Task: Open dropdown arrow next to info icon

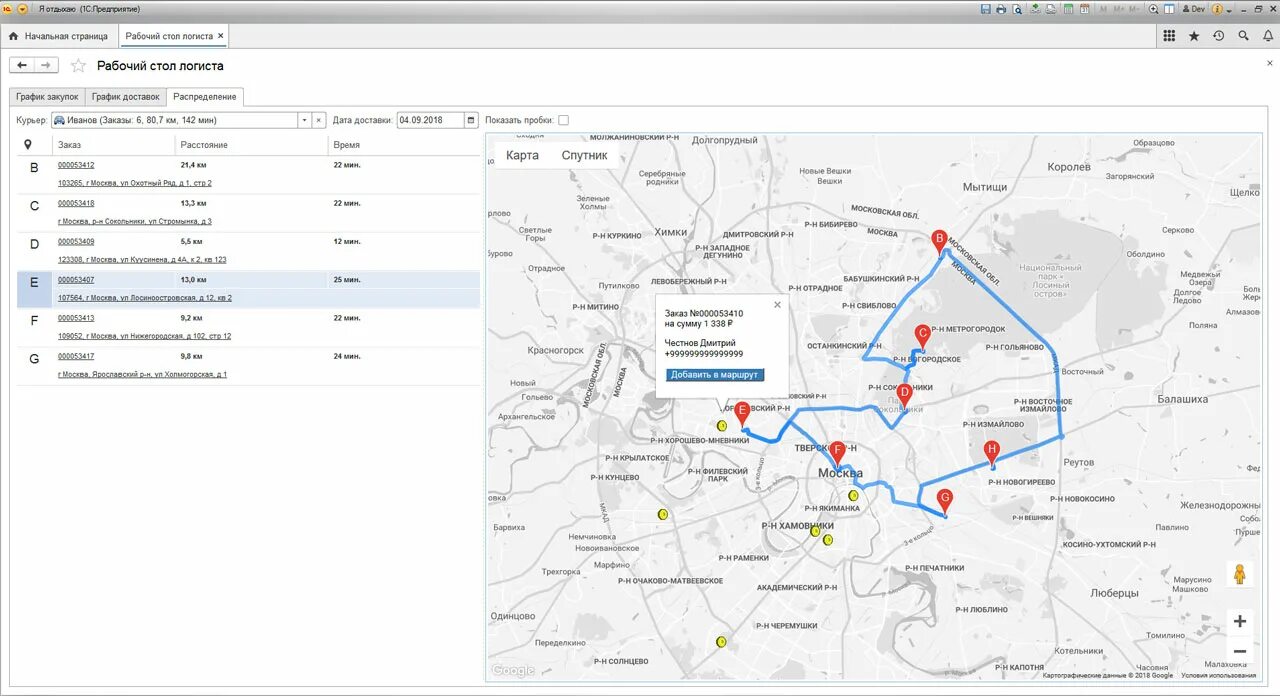Action: (x=1229, y=10)
